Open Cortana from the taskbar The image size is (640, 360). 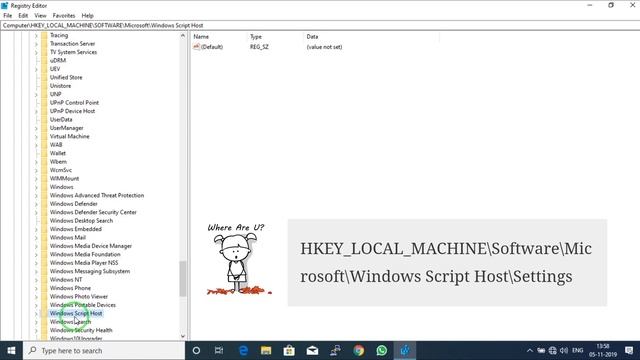coord(196,351)
